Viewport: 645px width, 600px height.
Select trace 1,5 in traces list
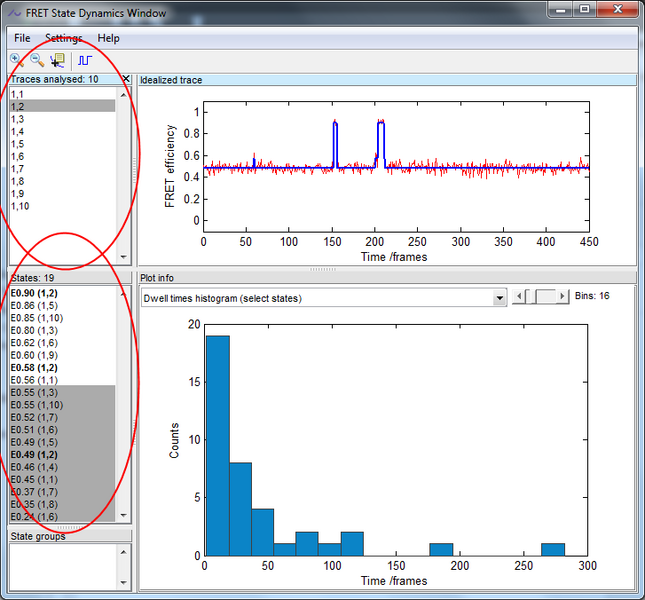click(17, 144)
